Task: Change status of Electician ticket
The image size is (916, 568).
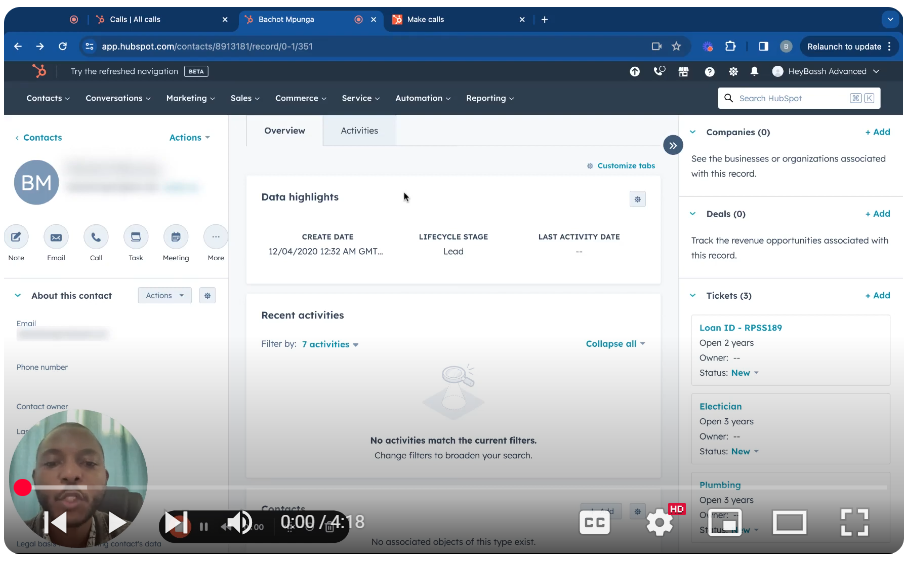Action: pyautogui.click(x=745, y=451)
